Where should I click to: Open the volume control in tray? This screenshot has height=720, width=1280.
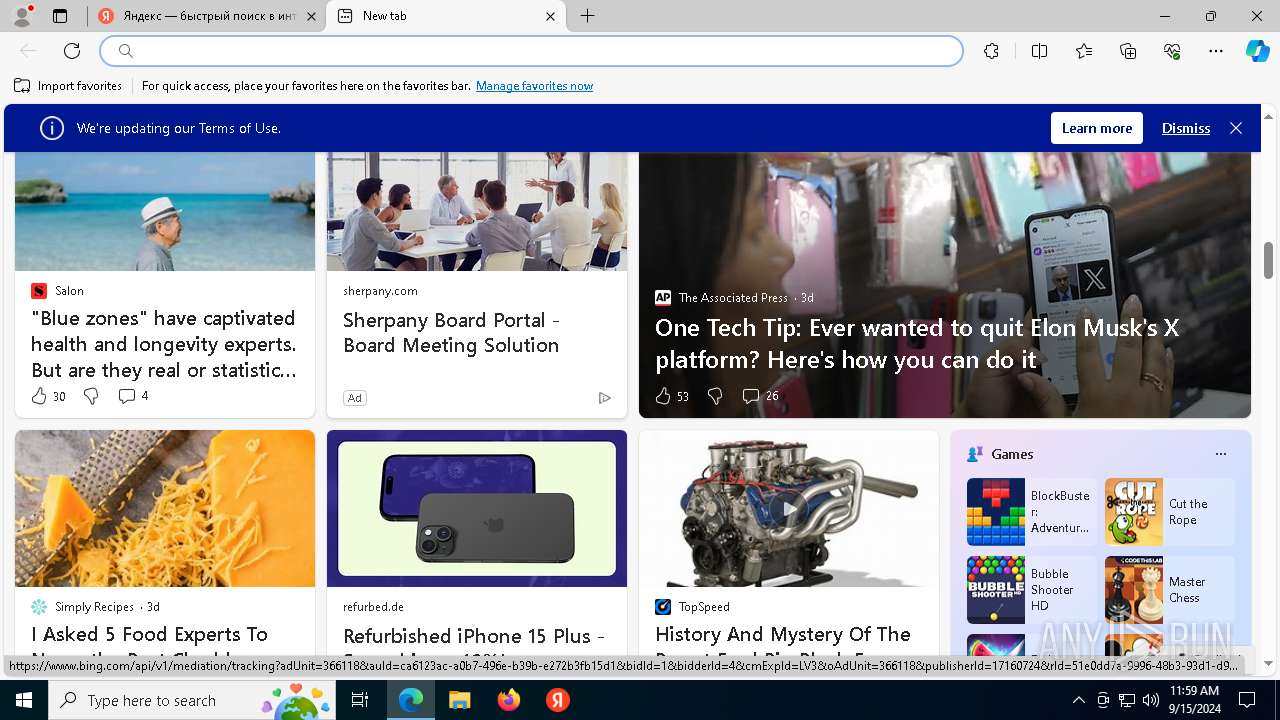(x=1151, y=700)
